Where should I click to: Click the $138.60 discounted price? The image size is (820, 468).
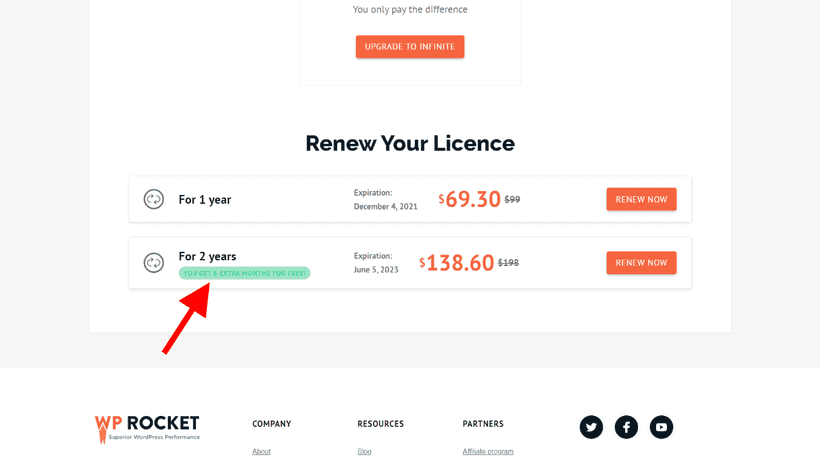[459, 263]
